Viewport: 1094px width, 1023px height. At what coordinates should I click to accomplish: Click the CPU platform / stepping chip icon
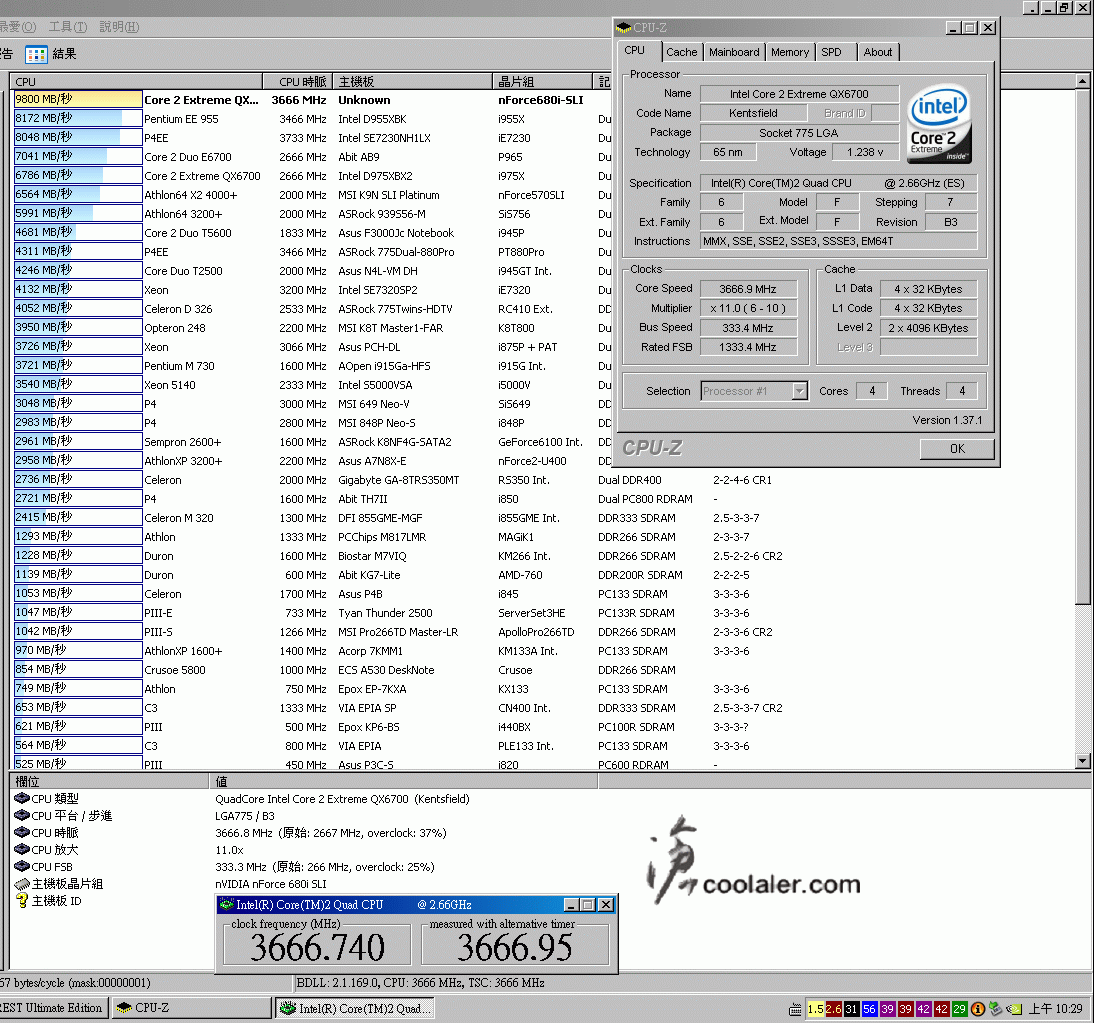22,814
